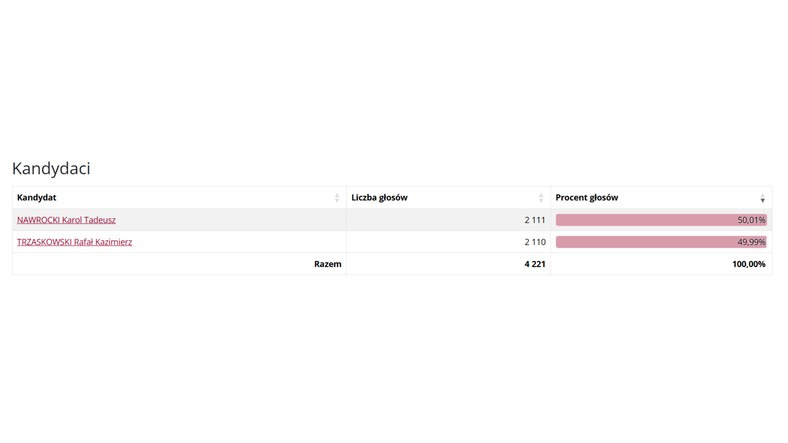Select the Trzaskowski table row
Viewport: 788px width, 443px height.
(x=392, y=242)
